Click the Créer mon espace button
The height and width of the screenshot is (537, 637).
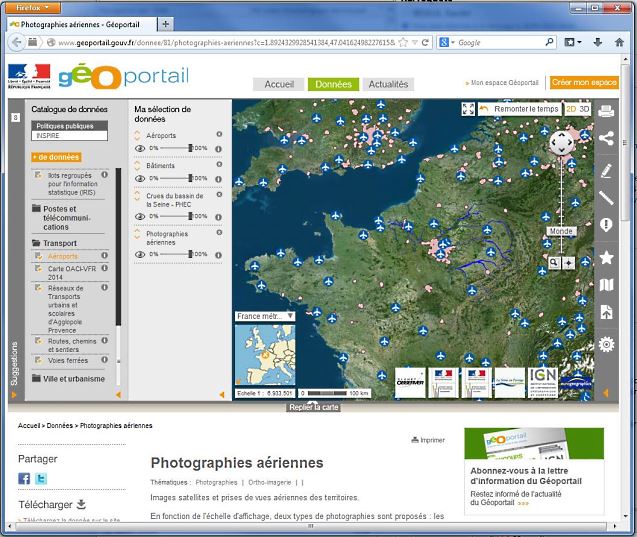(x=583, y=83)
